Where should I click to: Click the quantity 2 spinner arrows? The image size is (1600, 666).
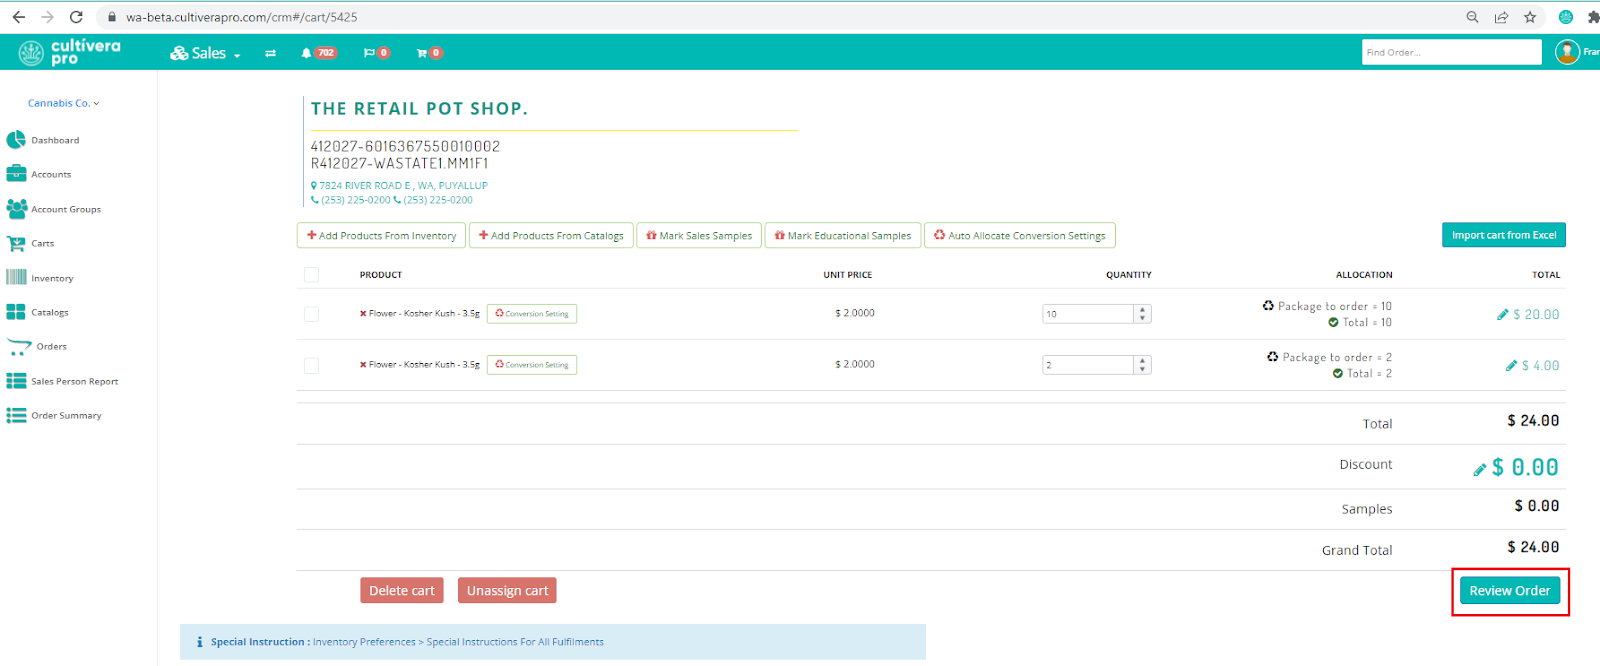[1142, 365]
